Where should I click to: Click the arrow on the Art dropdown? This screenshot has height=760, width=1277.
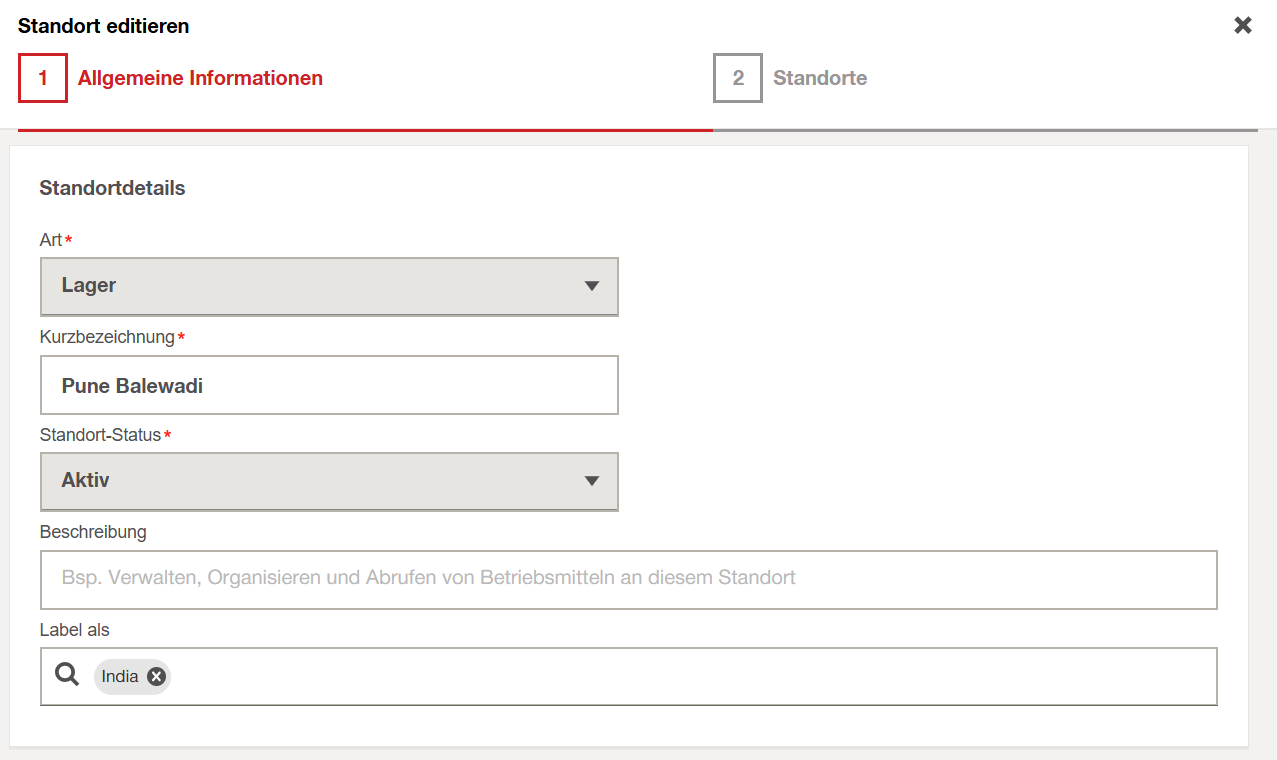click(592, 286)
